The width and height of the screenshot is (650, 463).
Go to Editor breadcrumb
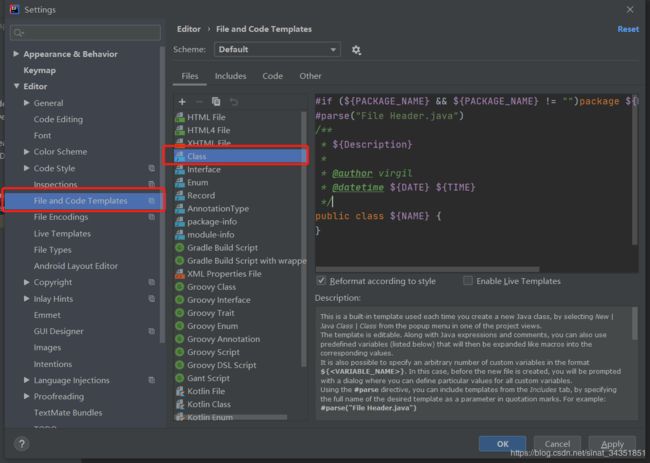pyautogui.click(x=189, y=29)
